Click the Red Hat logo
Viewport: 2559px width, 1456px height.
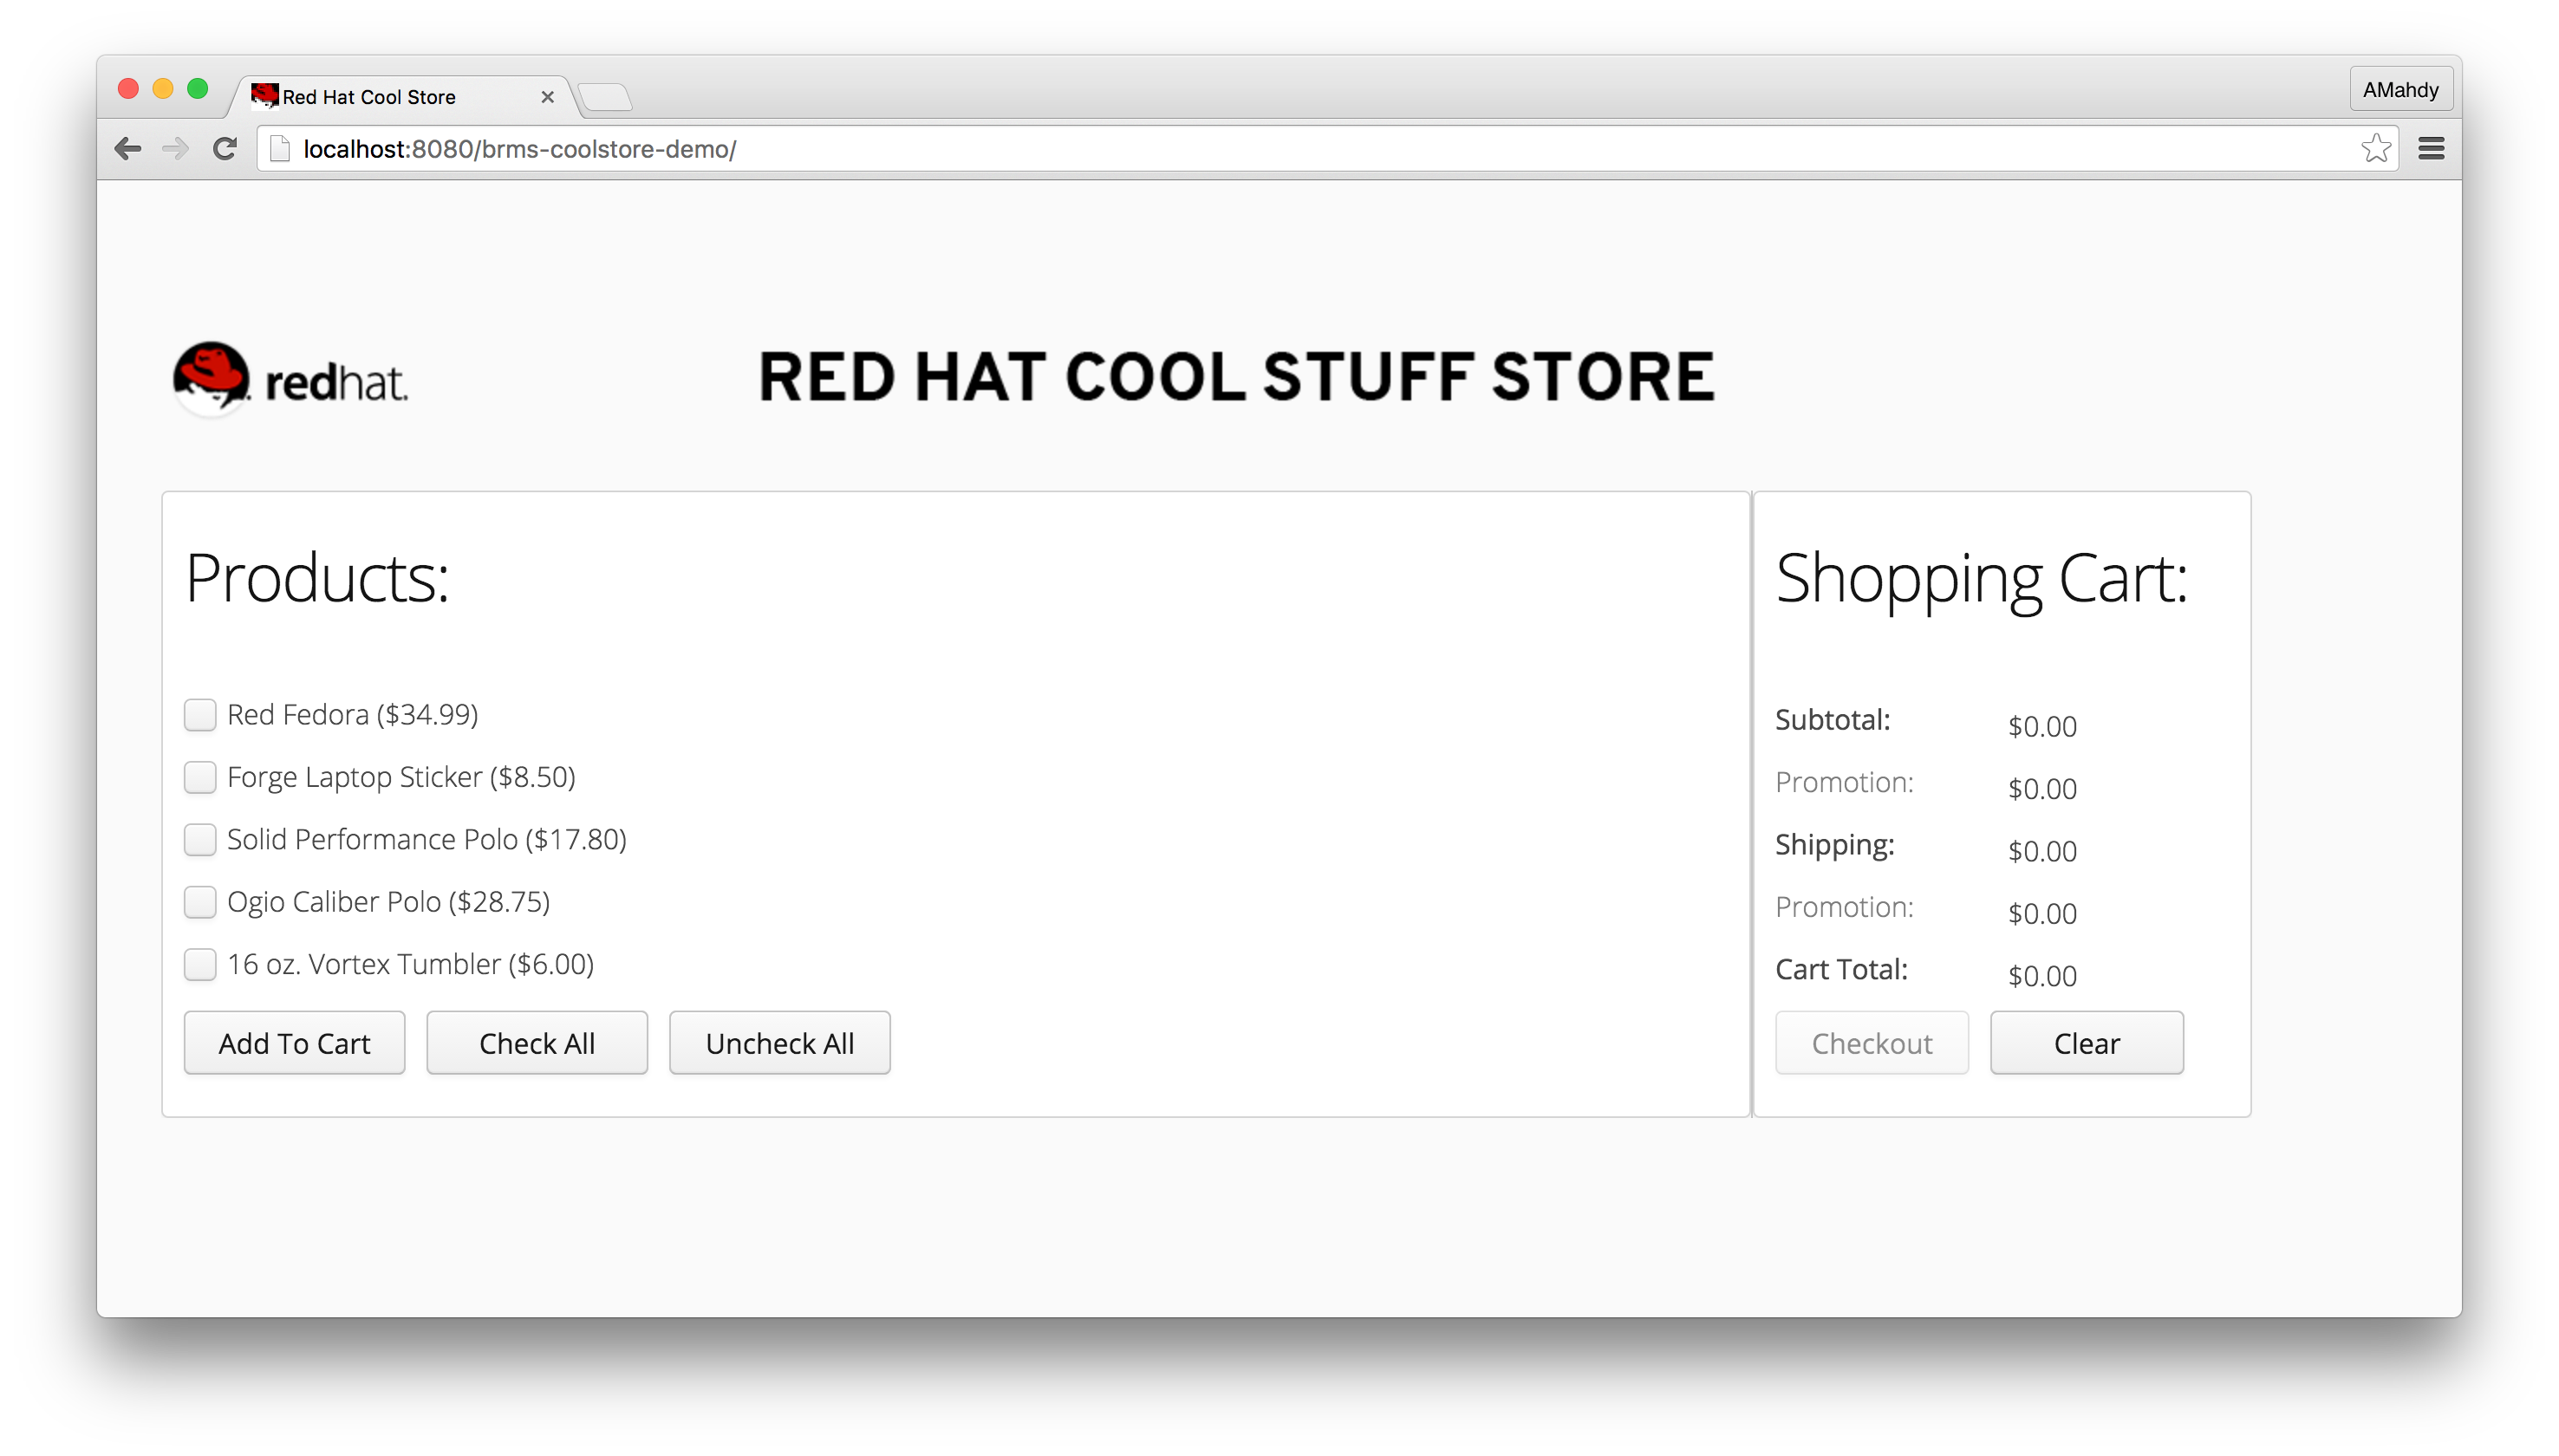290,379
